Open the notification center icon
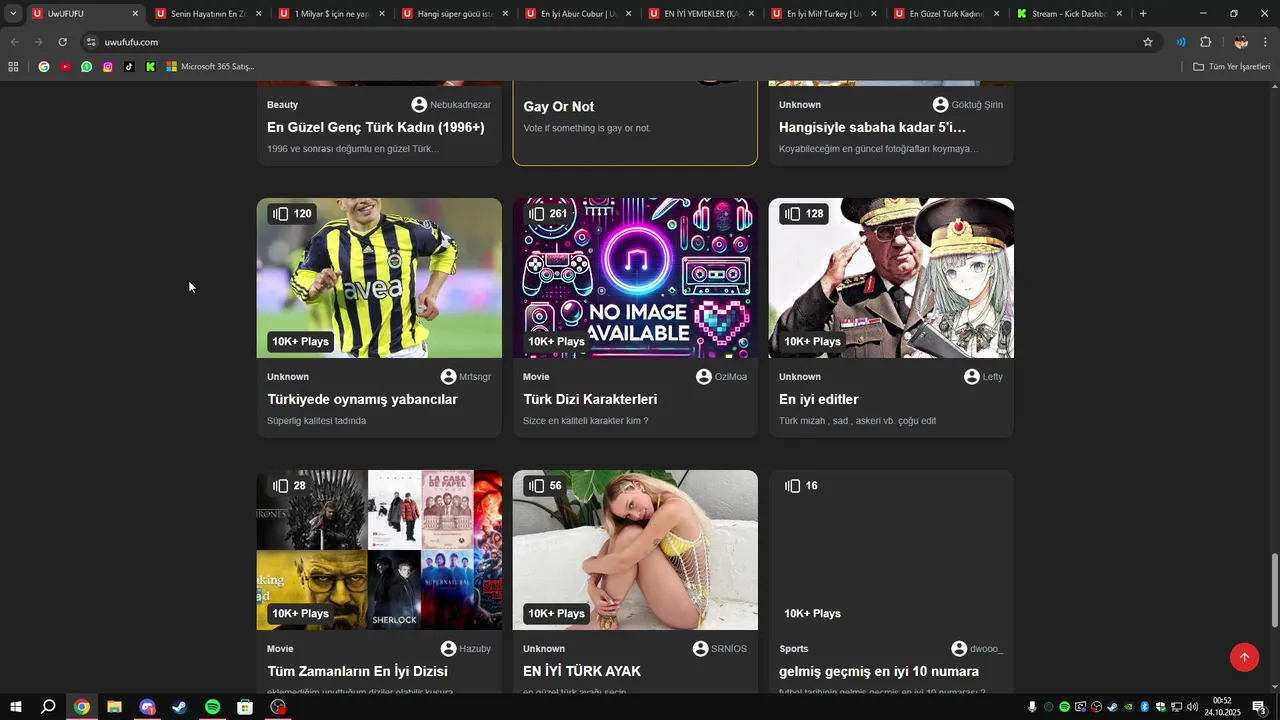This screenshot has height=720, width=1280. [x=1259, y=707]
